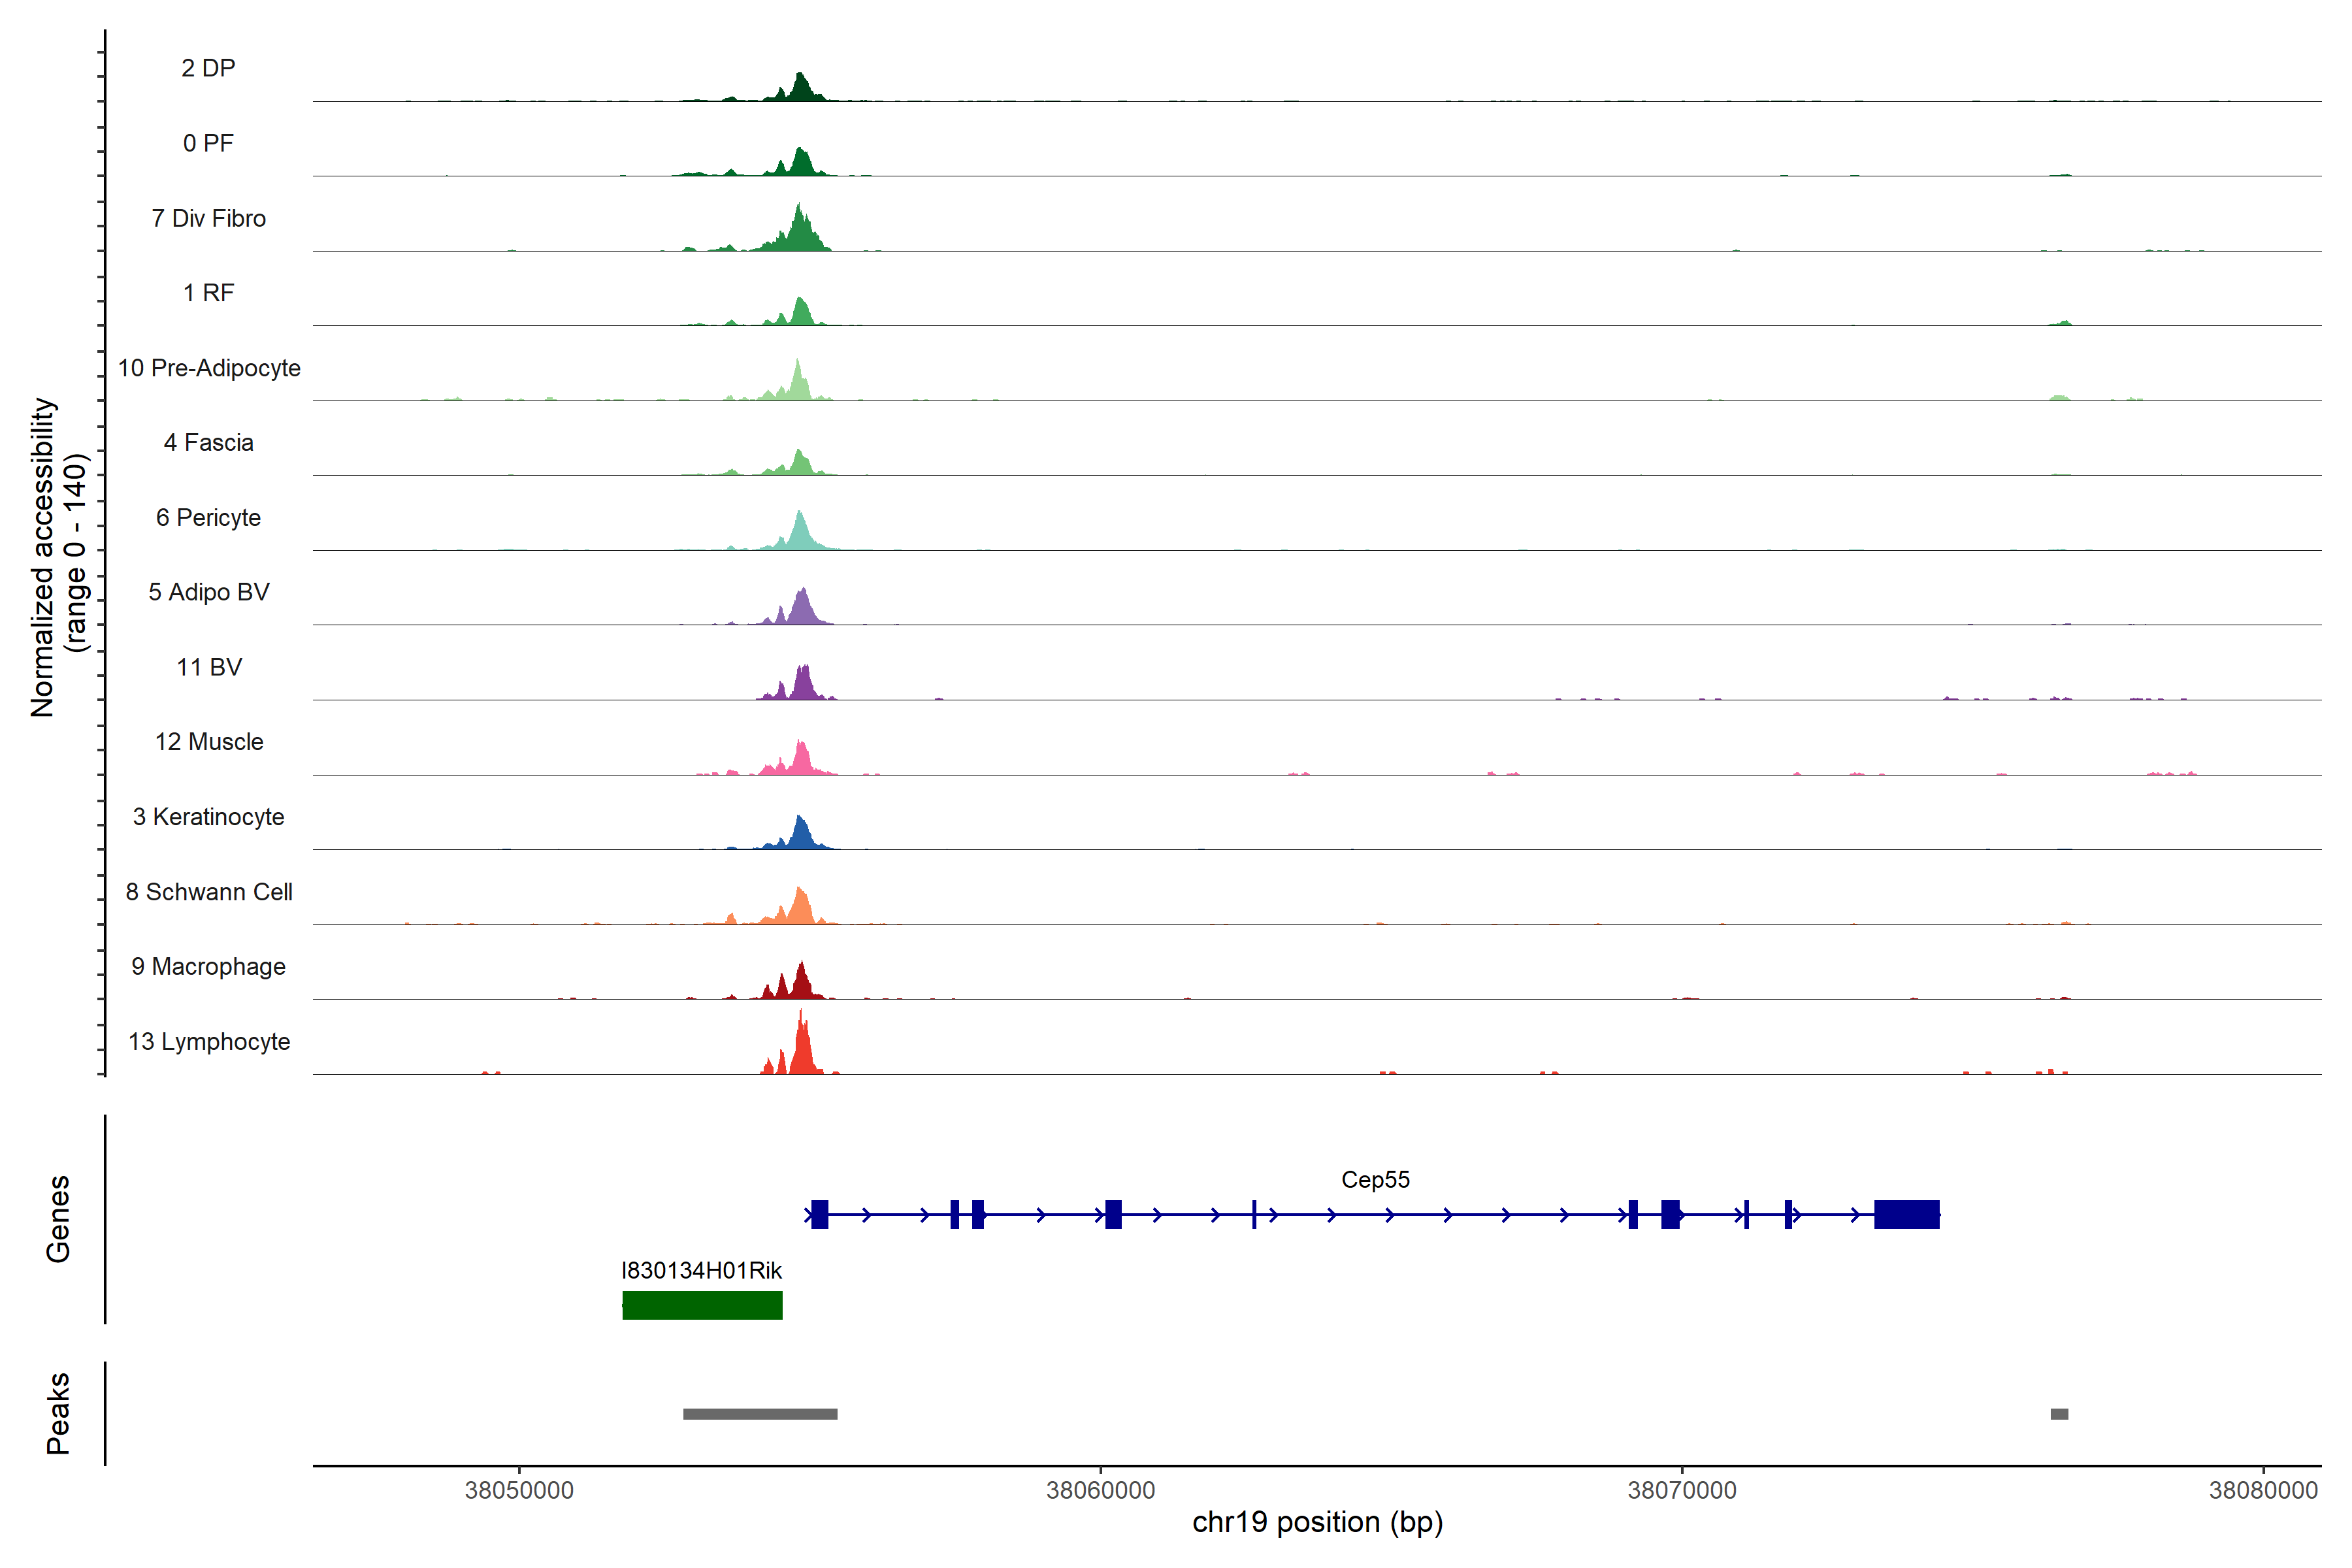The image size is (2352, 1568).
Task: Click the Cep55 gene label
Action: [1375, 1180]
